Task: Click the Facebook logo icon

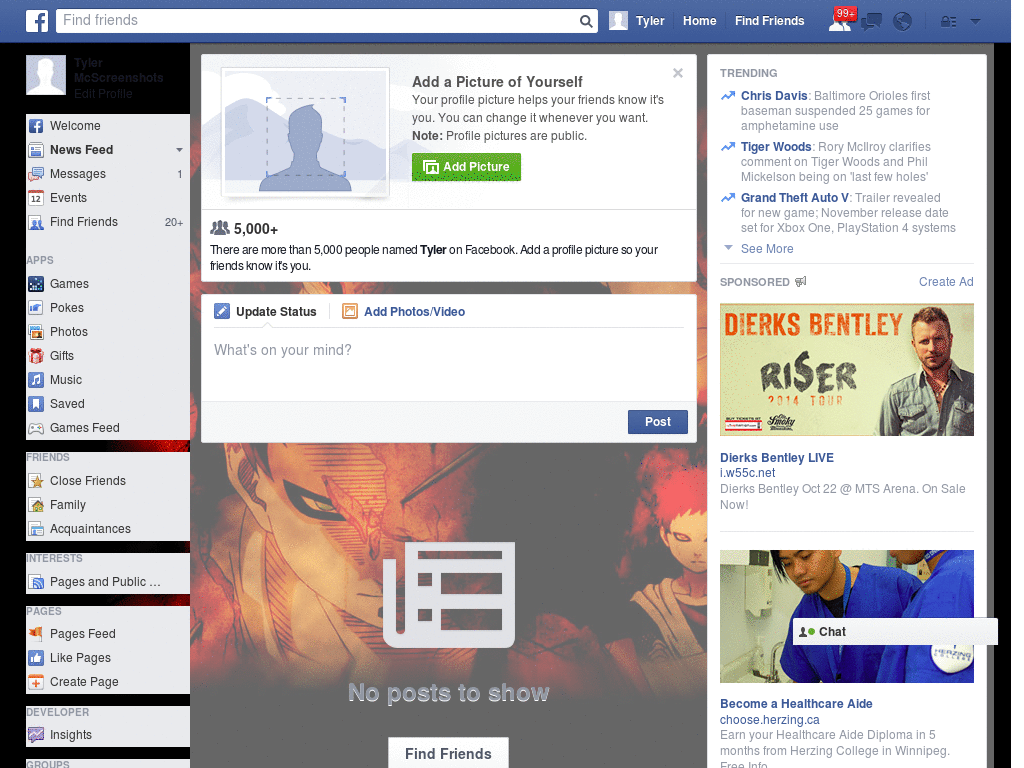Action: pyautogui.click(x=37, y=21)
